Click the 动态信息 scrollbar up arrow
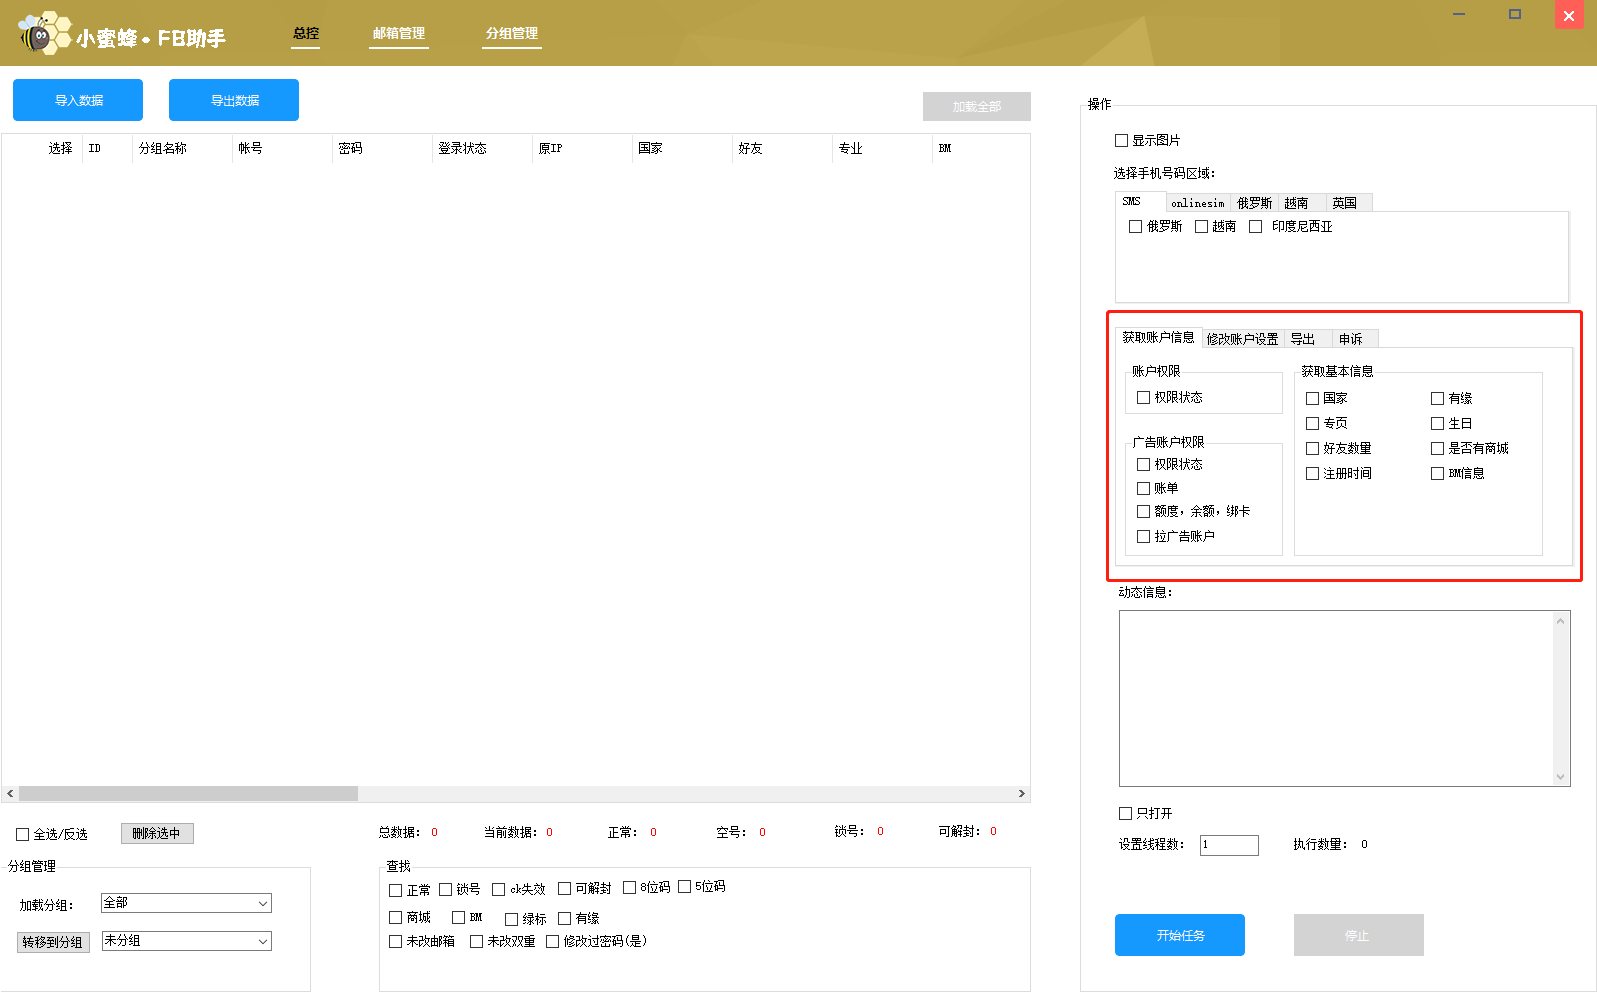The image size is (1597, 993). pyautogui.click(x=1560, y=621)
